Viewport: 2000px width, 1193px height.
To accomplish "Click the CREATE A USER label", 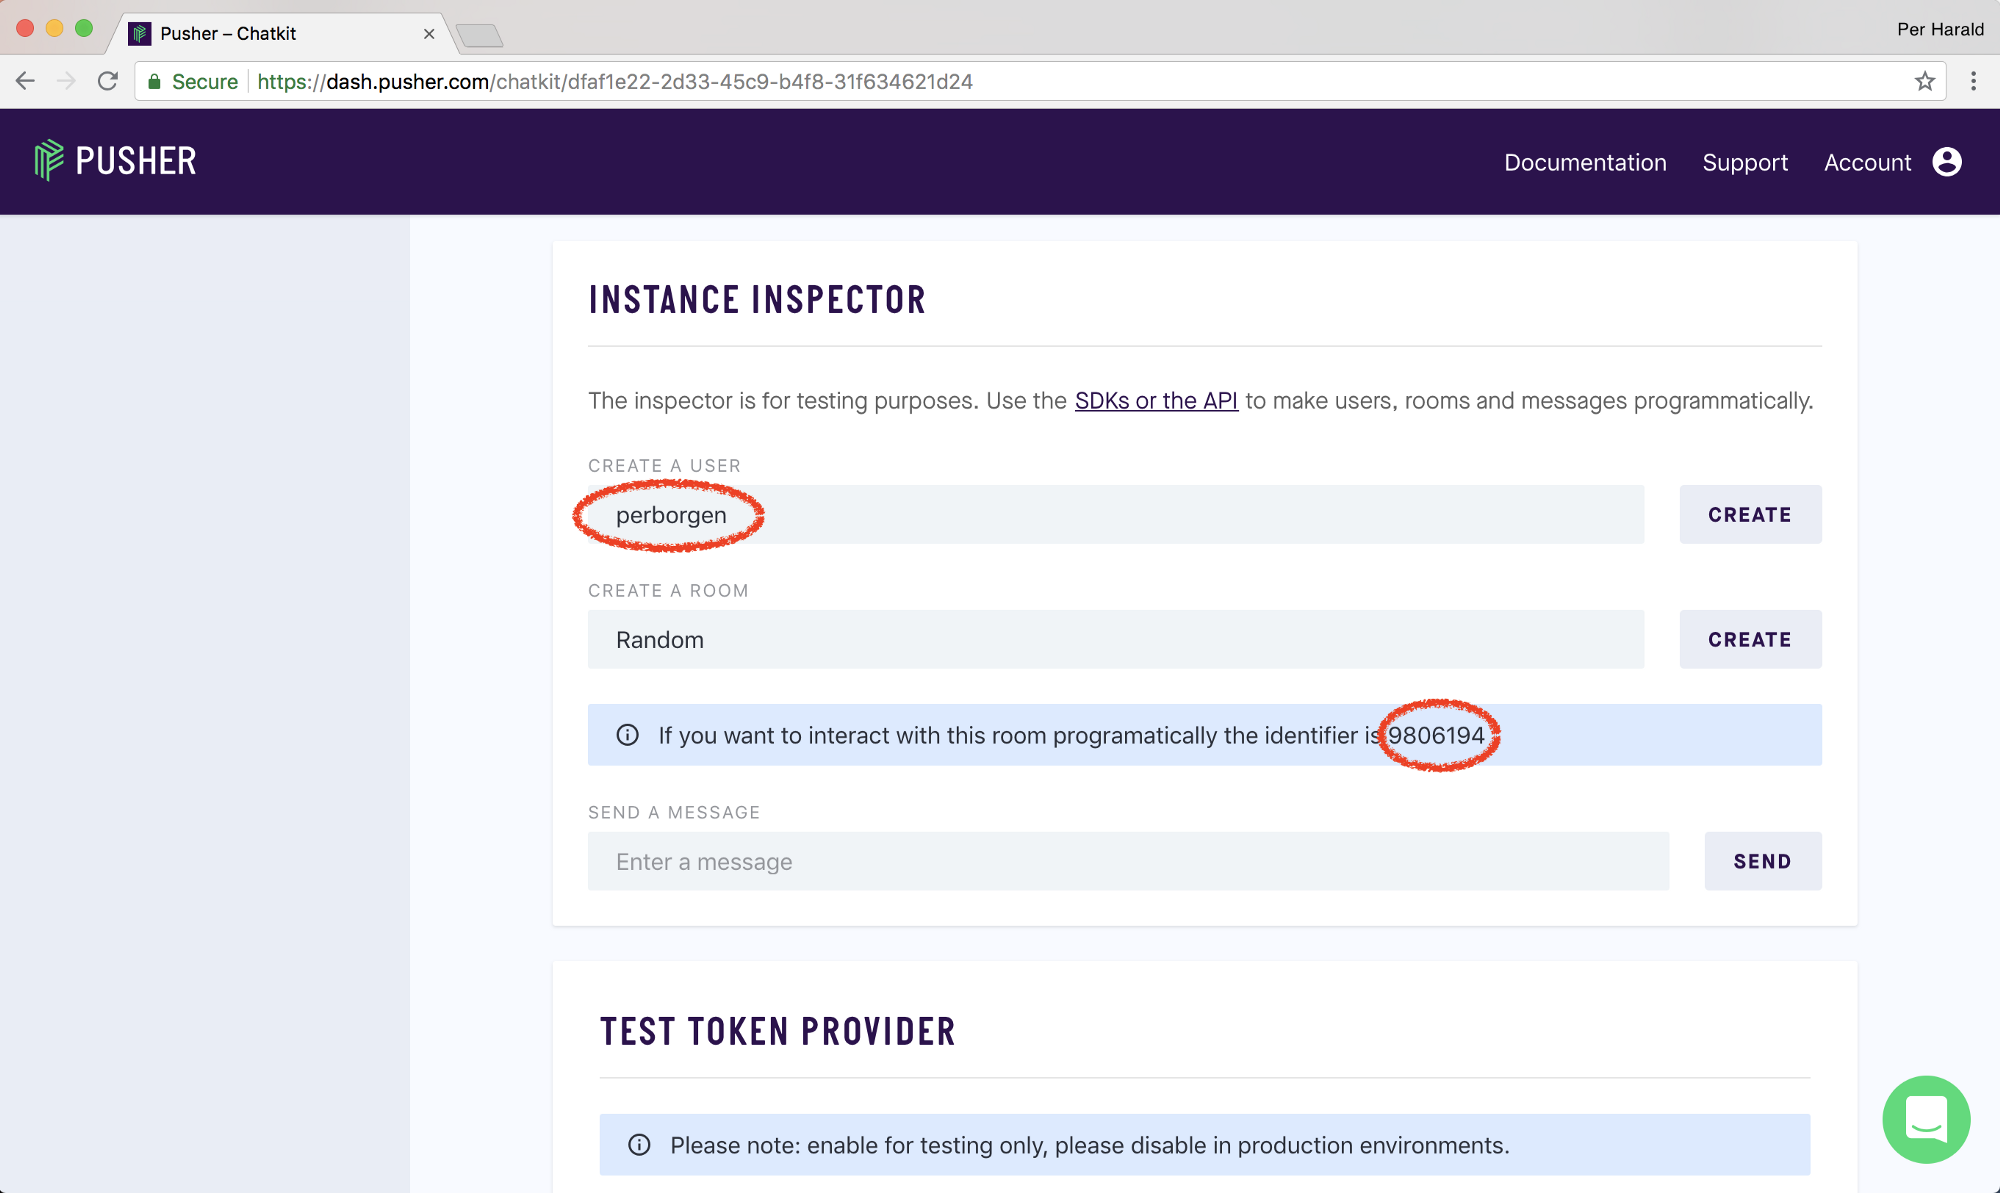I will tap(664, 466).
